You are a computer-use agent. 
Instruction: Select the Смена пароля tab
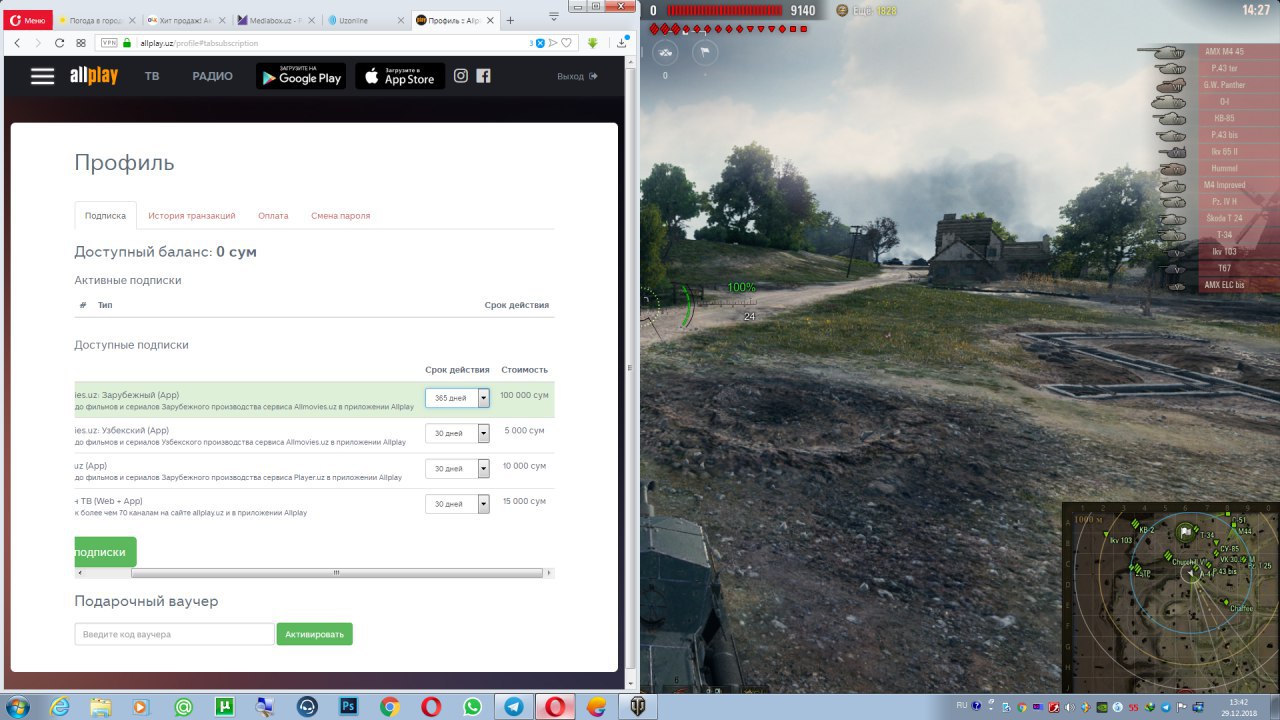(x=340, y=215)
